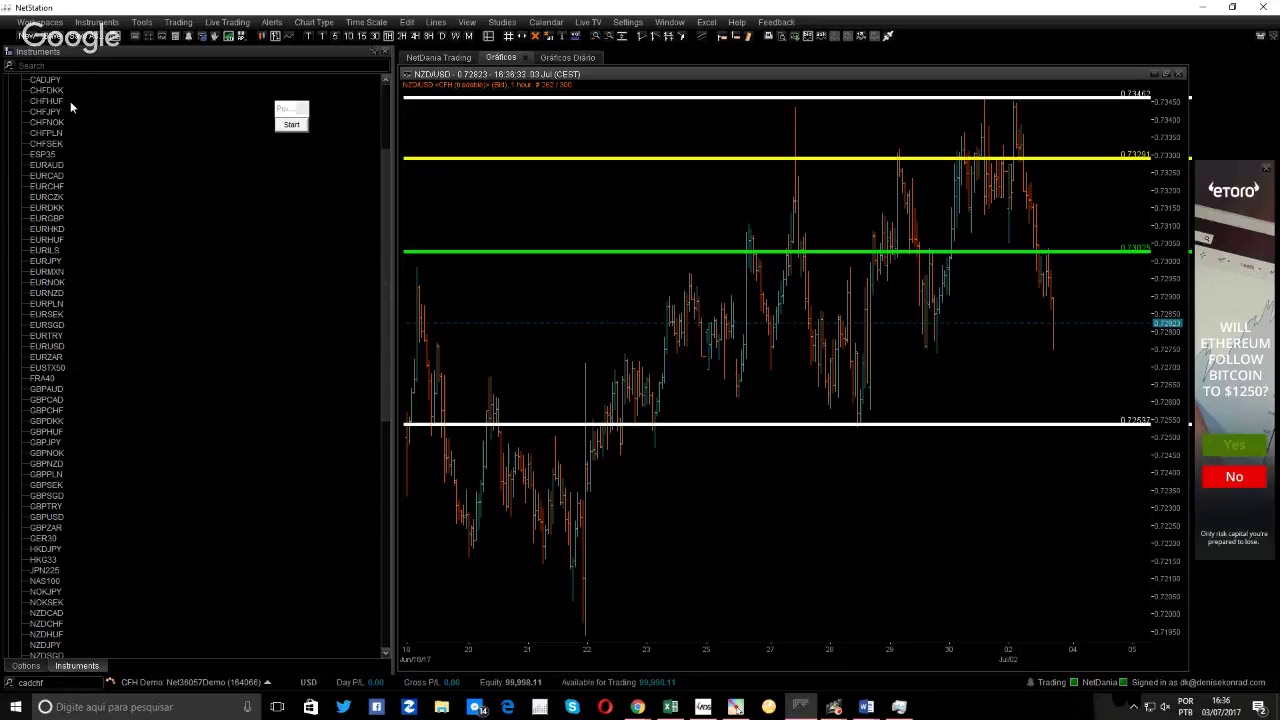Click the trend line drawing icon

tap(702, 36)
